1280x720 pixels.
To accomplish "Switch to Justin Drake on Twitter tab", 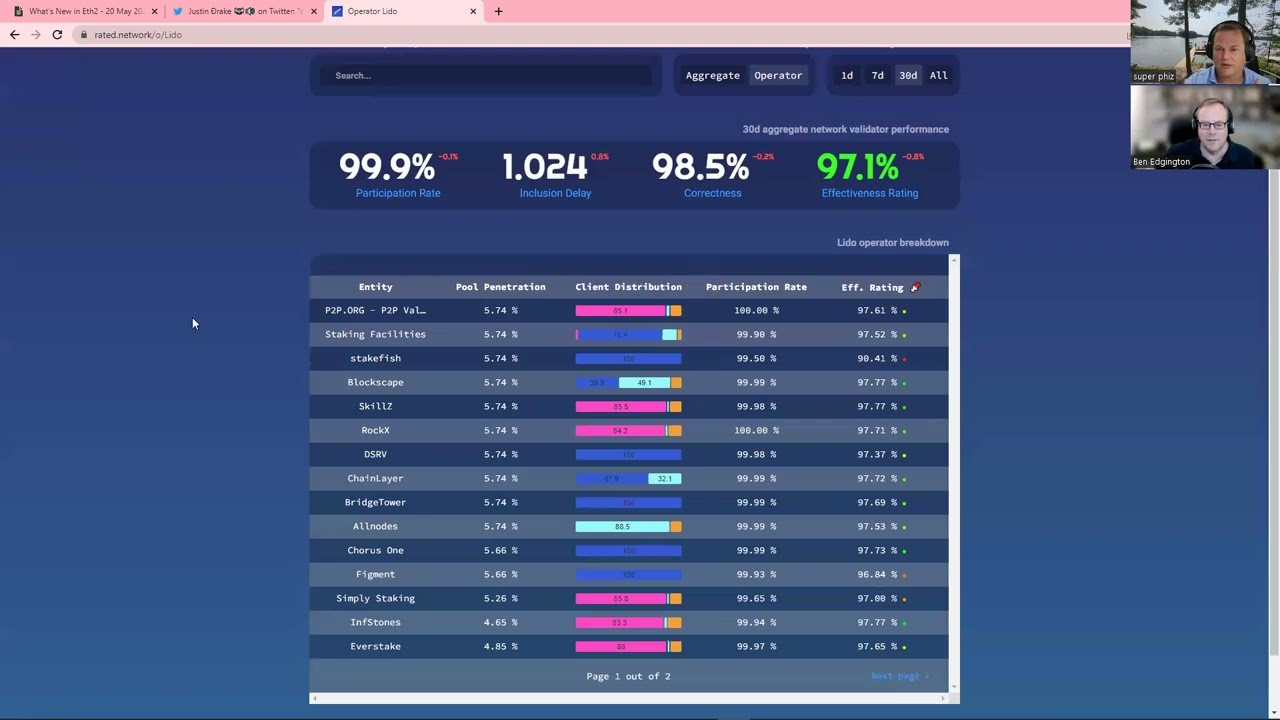I will coord(245,11).
